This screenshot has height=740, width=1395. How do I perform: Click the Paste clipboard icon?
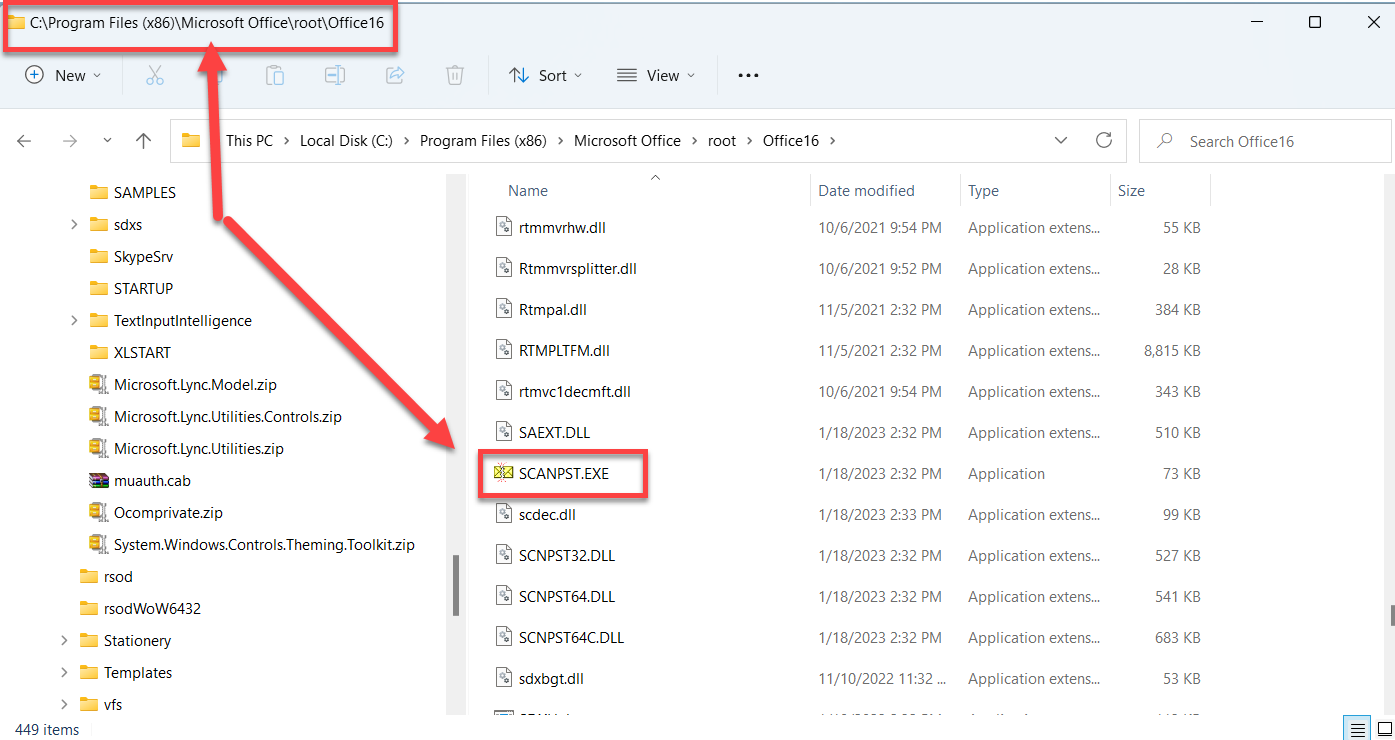(x=274, y=75)
